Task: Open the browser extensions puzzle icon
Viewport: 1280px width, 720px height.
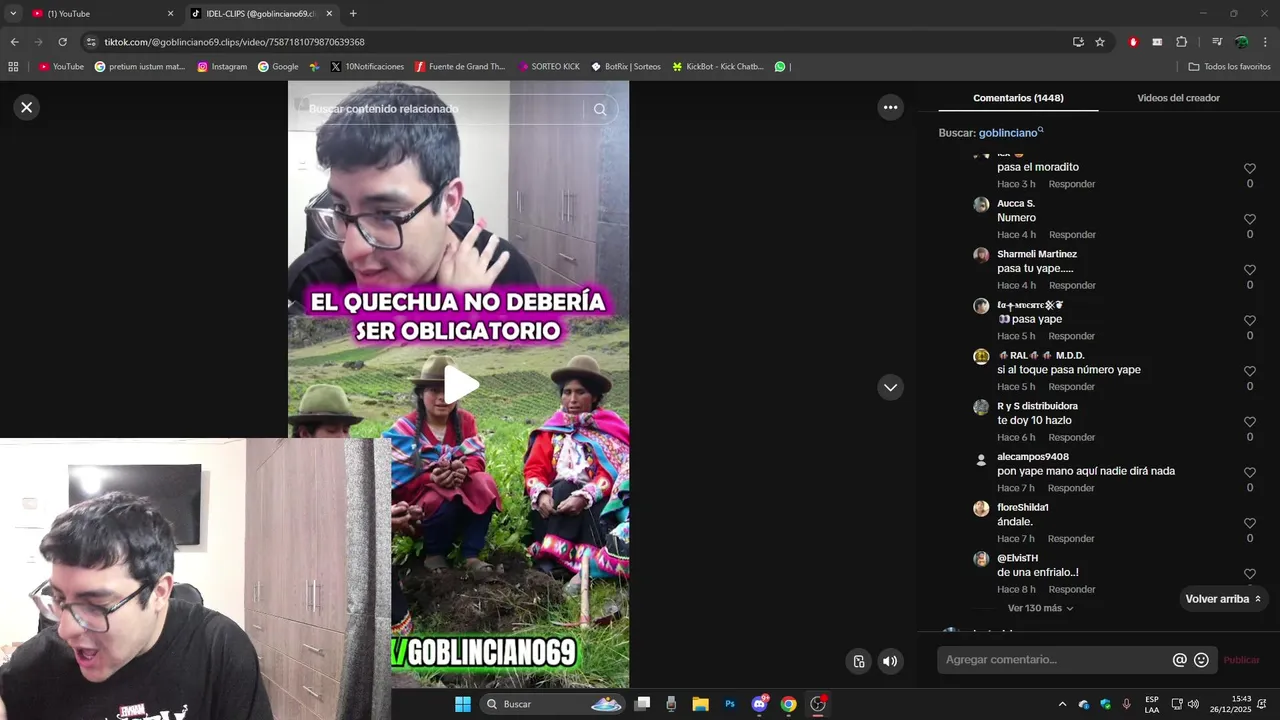Action: tap(1181, 42)
